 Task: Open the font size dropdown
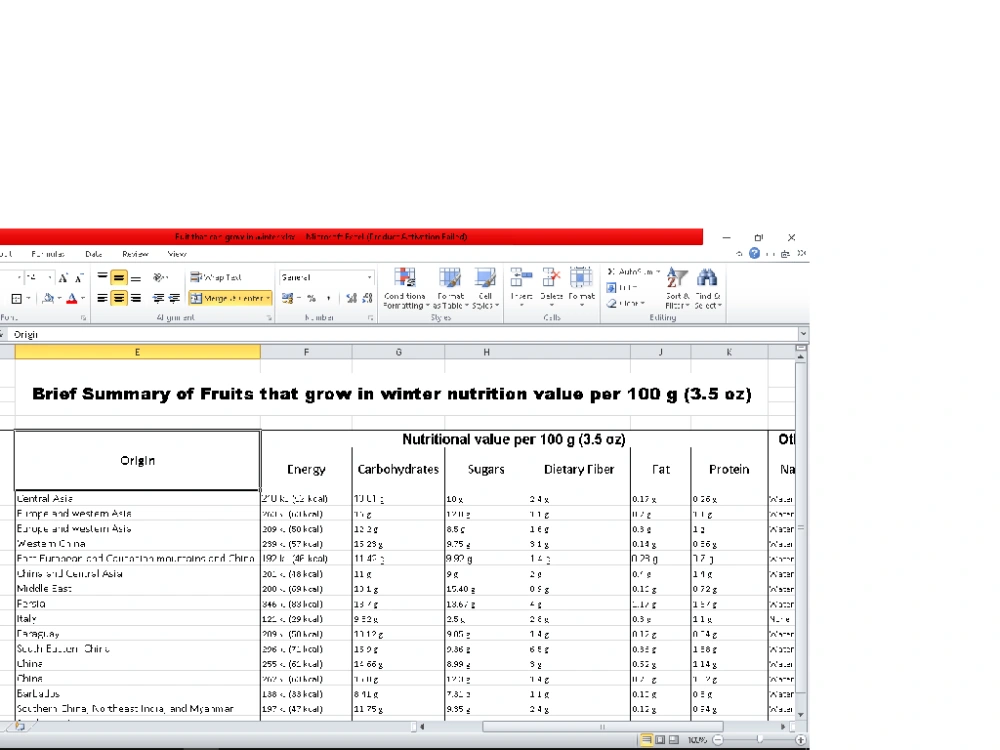50,277
